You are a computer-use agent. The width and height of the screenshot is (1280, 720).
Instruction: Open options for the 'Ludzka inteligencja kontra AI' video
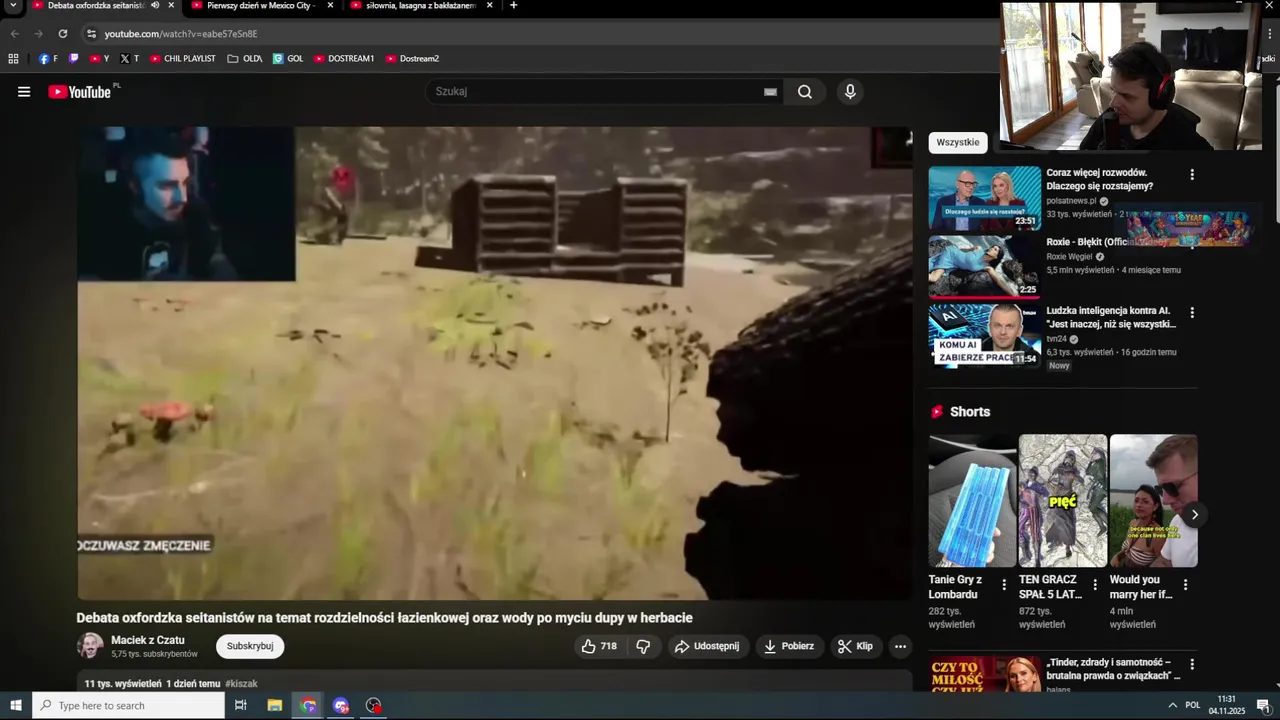coord(1192,312)
